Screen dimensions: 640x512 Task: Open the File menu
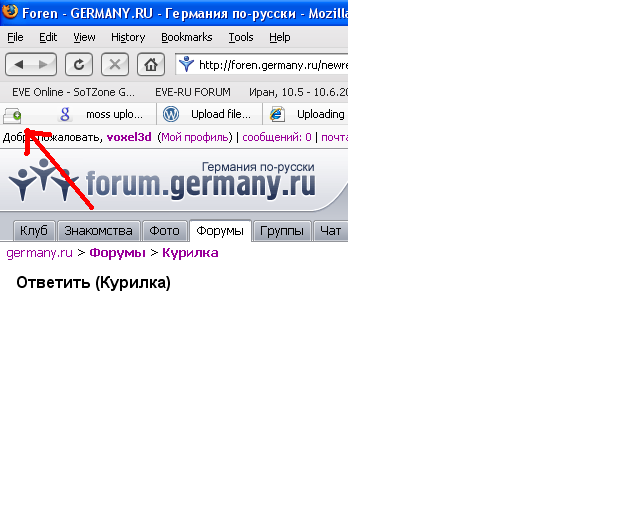click(15, 37)
